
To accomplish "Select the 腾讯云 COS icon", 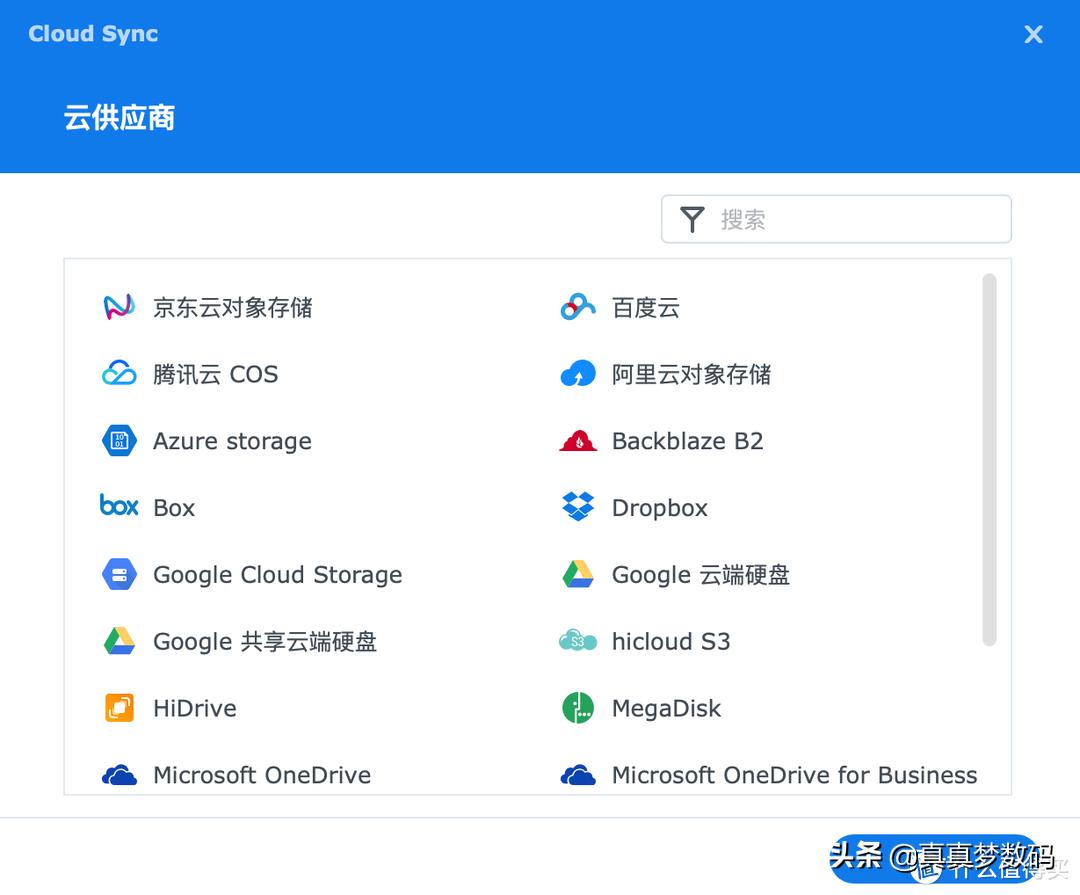I will coord(119,373).
